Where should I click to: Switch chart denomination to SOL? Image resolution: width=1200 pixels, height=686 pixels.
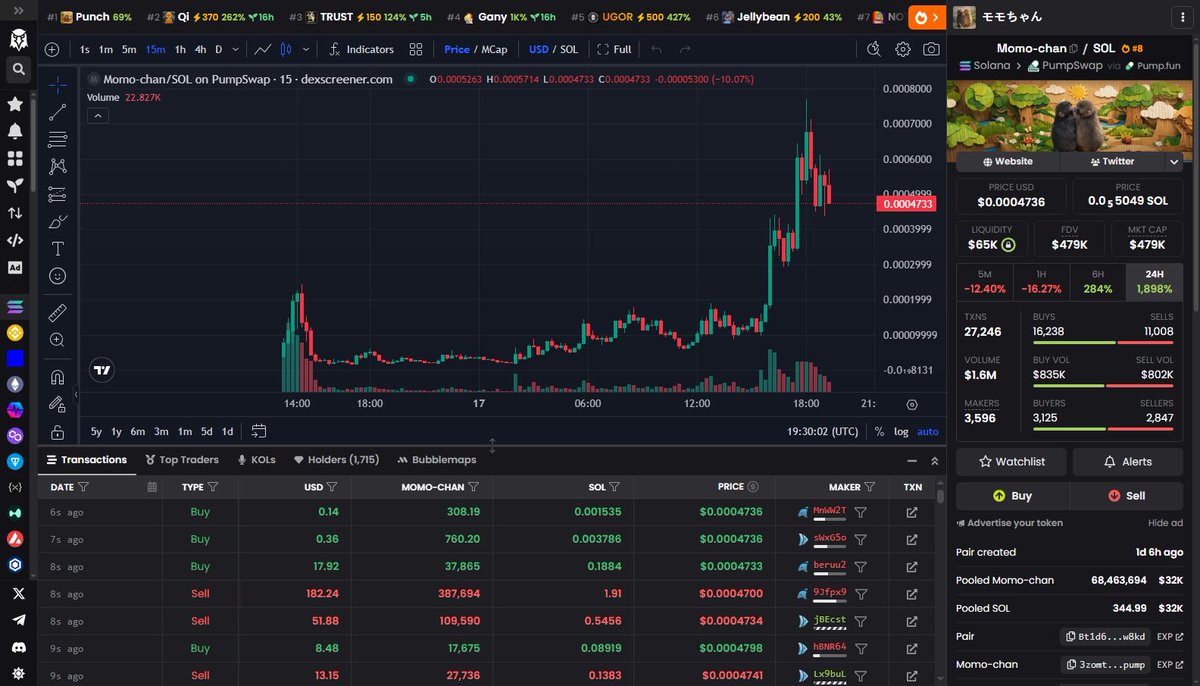(x=569, y=49)
